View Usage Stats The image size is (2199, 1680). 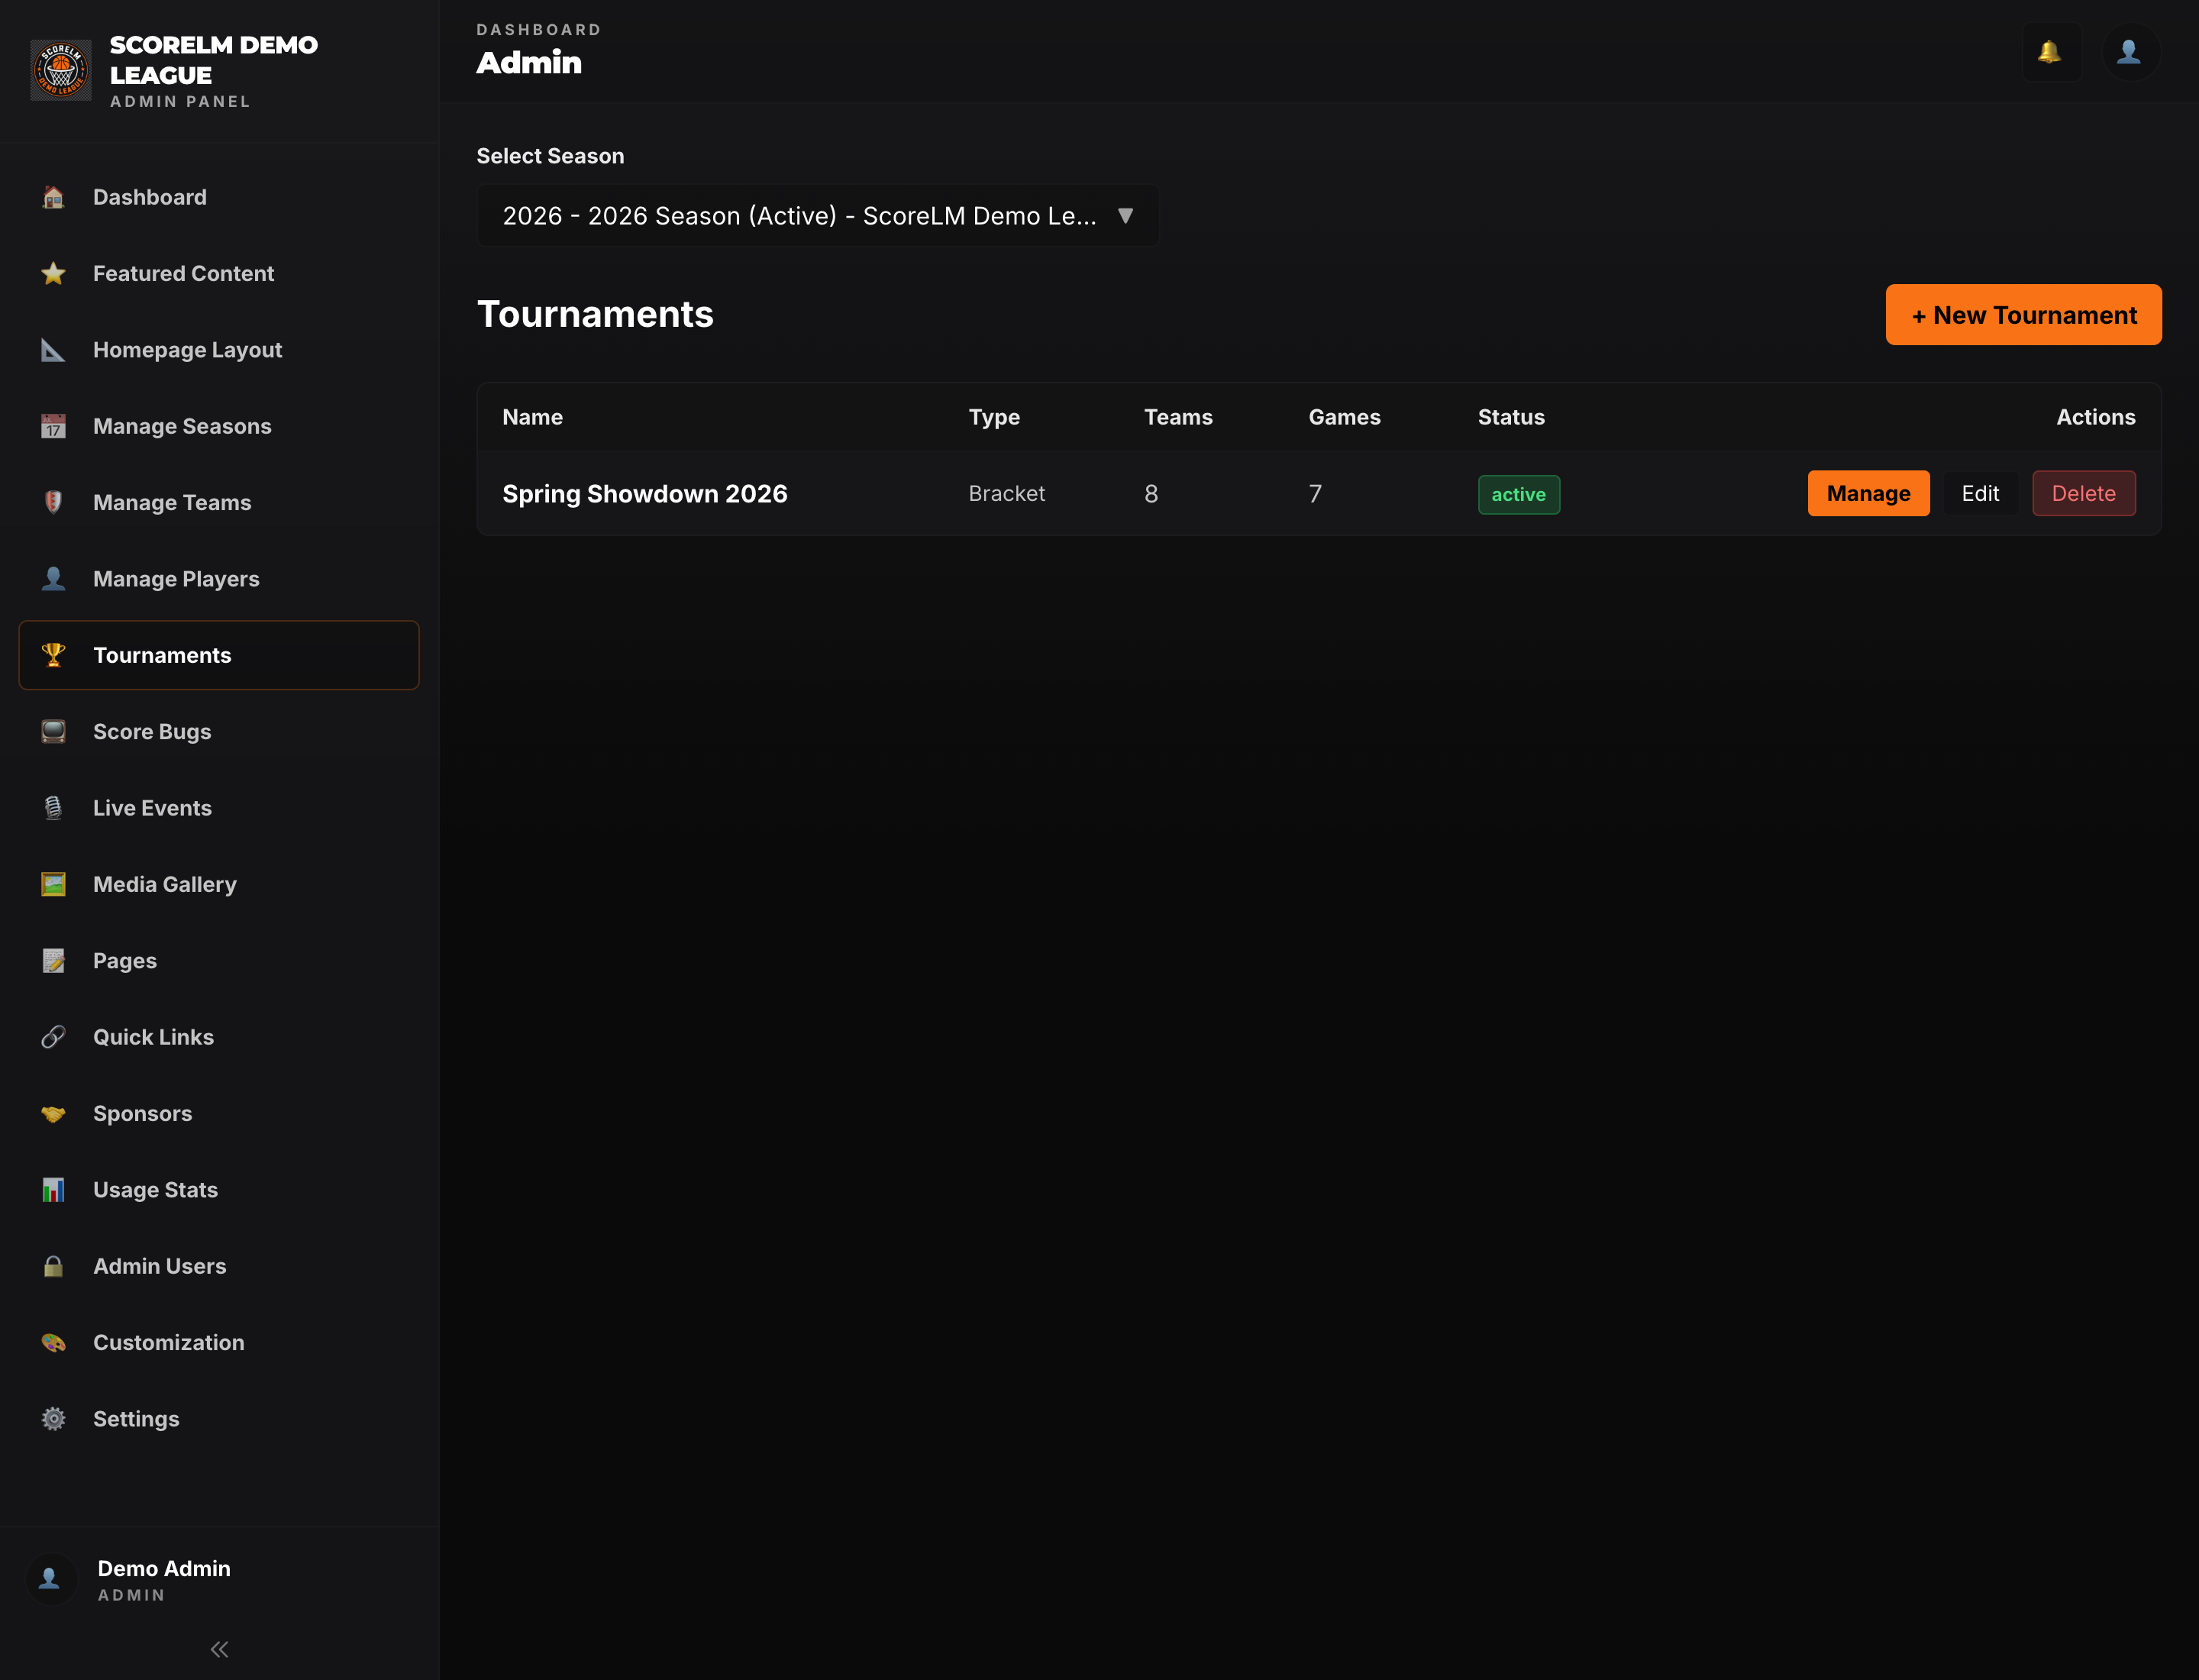219,1189
